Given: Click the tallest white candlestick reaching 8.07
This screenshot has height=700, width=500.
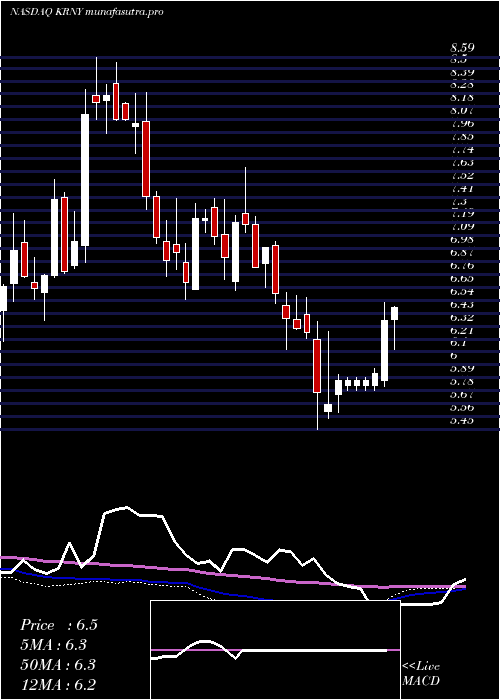Looking at the screenshot, I should coord(85,179).
